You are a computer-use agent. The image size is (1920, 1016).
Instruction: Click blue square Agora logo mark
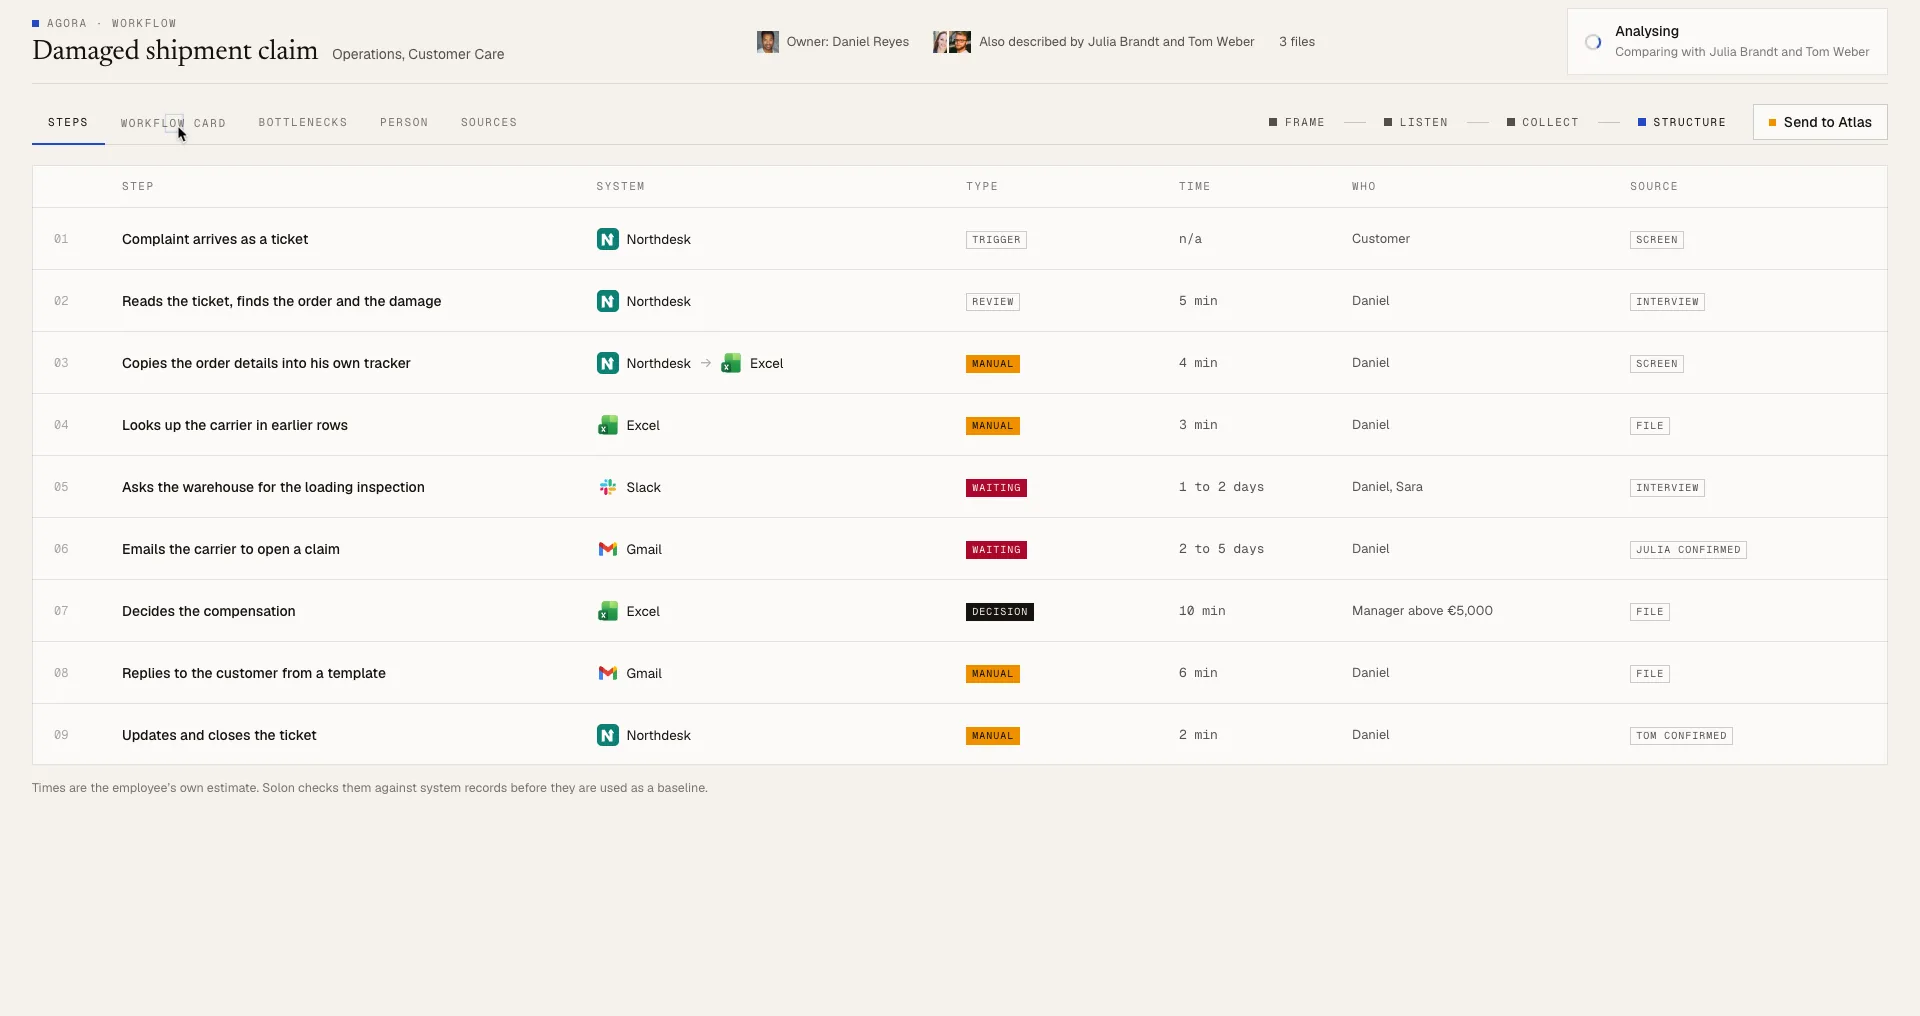(x=36, y=23)
